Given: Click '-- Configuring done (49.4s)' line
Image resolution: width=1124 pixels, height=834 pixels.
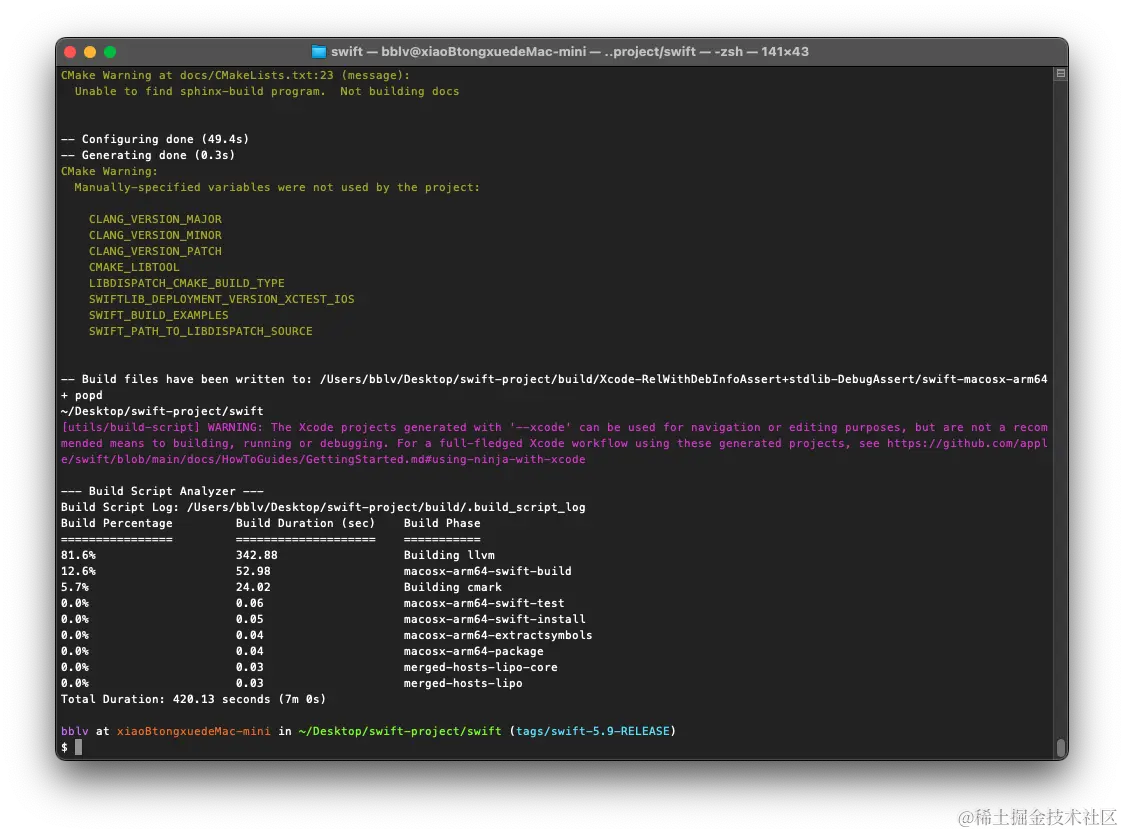Looking at the screenshot, I should pos(155,139).
